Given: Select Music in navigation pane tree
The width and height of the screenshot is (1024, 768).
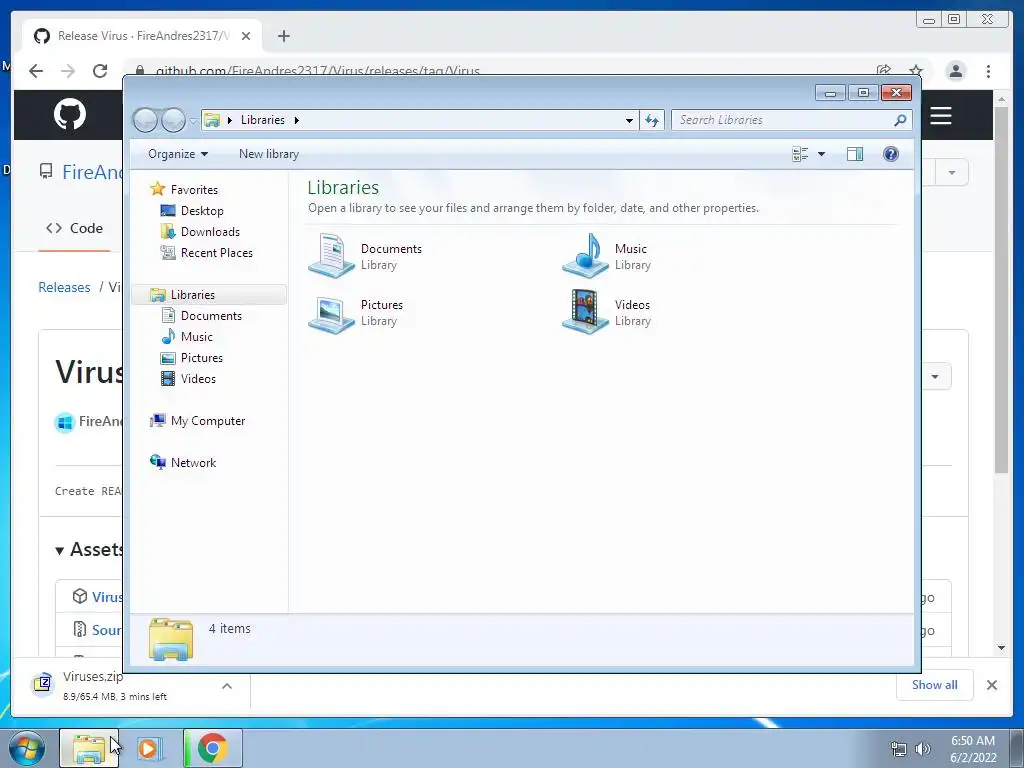Looking at the screenshot, I should tap(197, 337).
